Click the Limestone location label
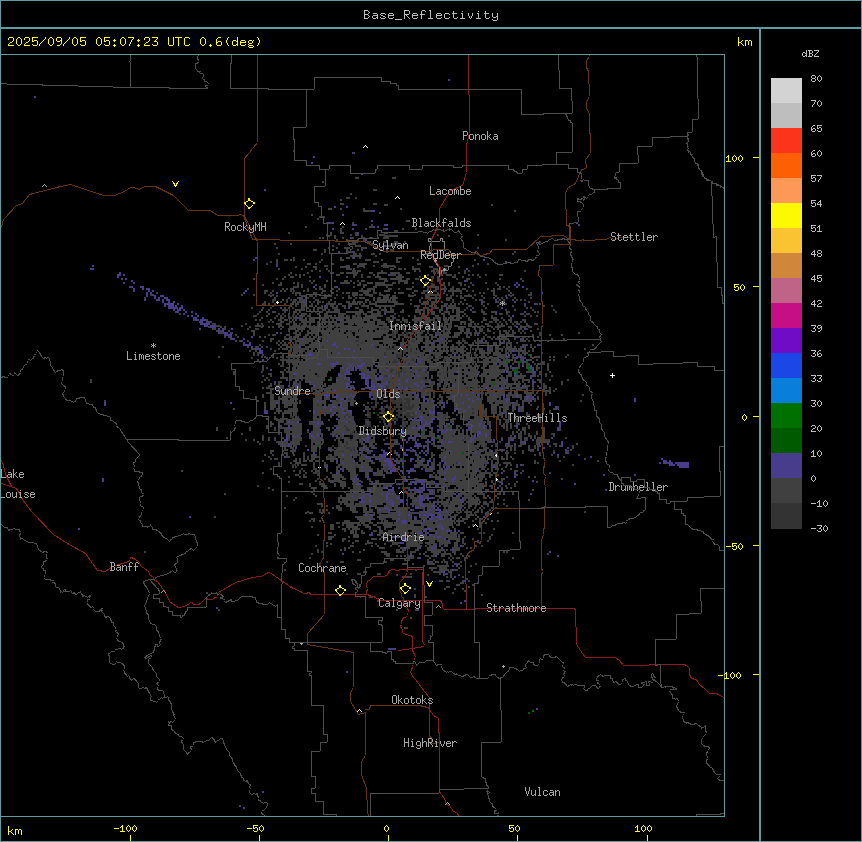Screen dimensions: 862x842 click(x=153, y=356)
